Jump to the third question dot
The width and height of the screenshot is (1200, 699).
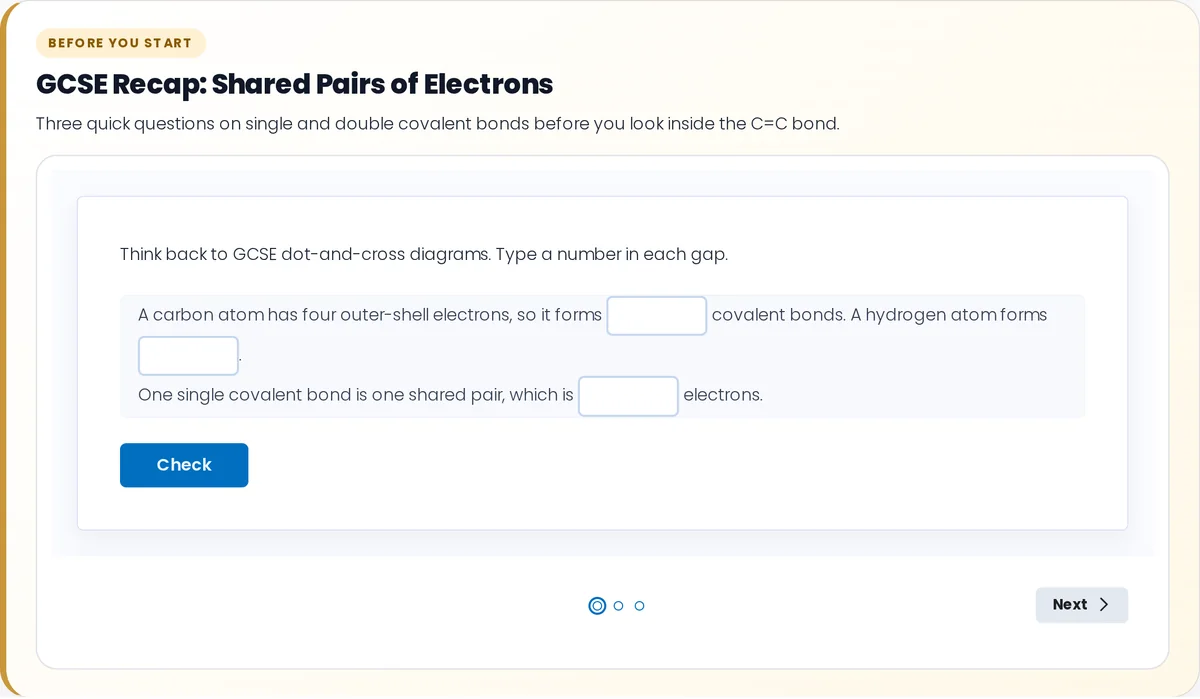coord(640,606)
